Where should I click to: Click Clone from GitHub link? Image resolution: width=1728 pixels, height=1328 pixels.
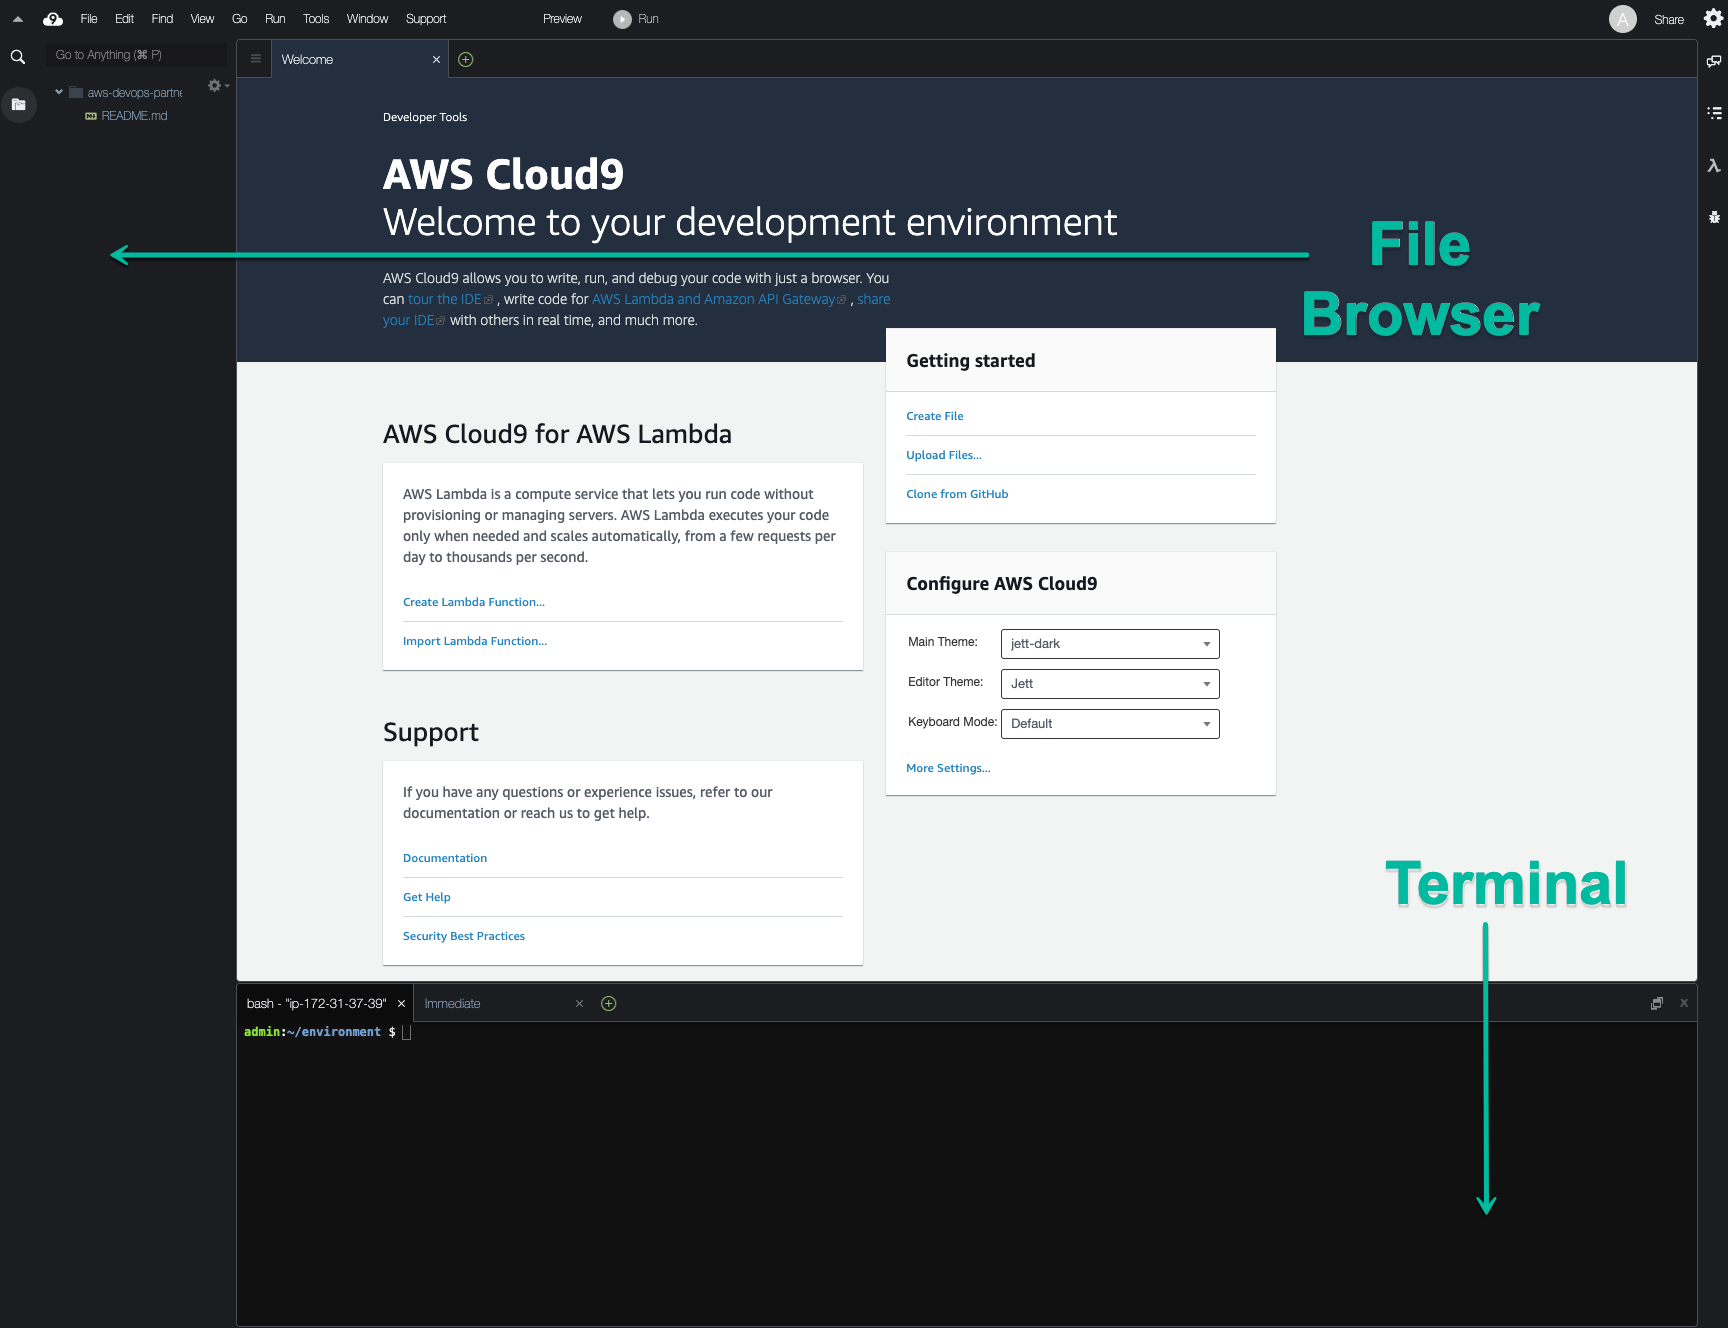(x=956, y=494)
